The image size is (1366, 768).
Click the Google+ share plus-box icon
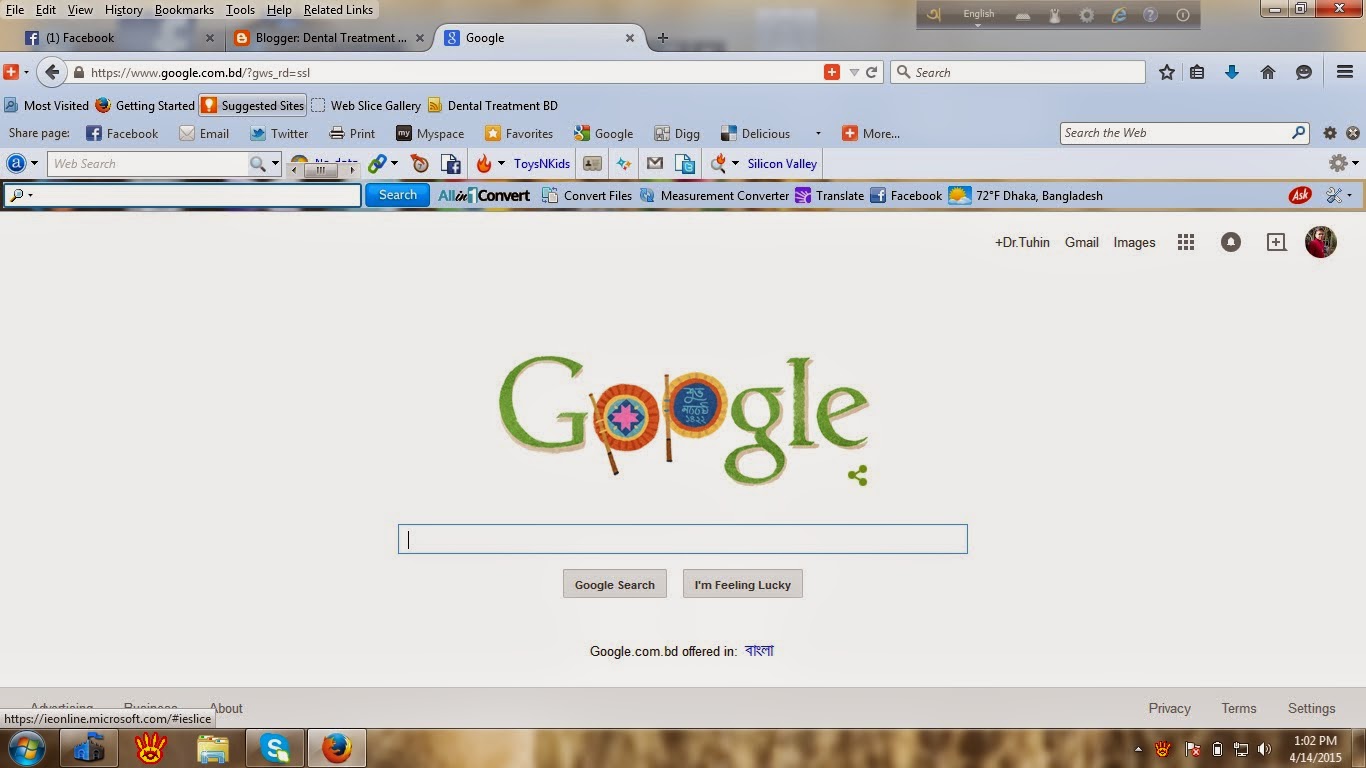pyautogui.click(x=1276, y=242)
